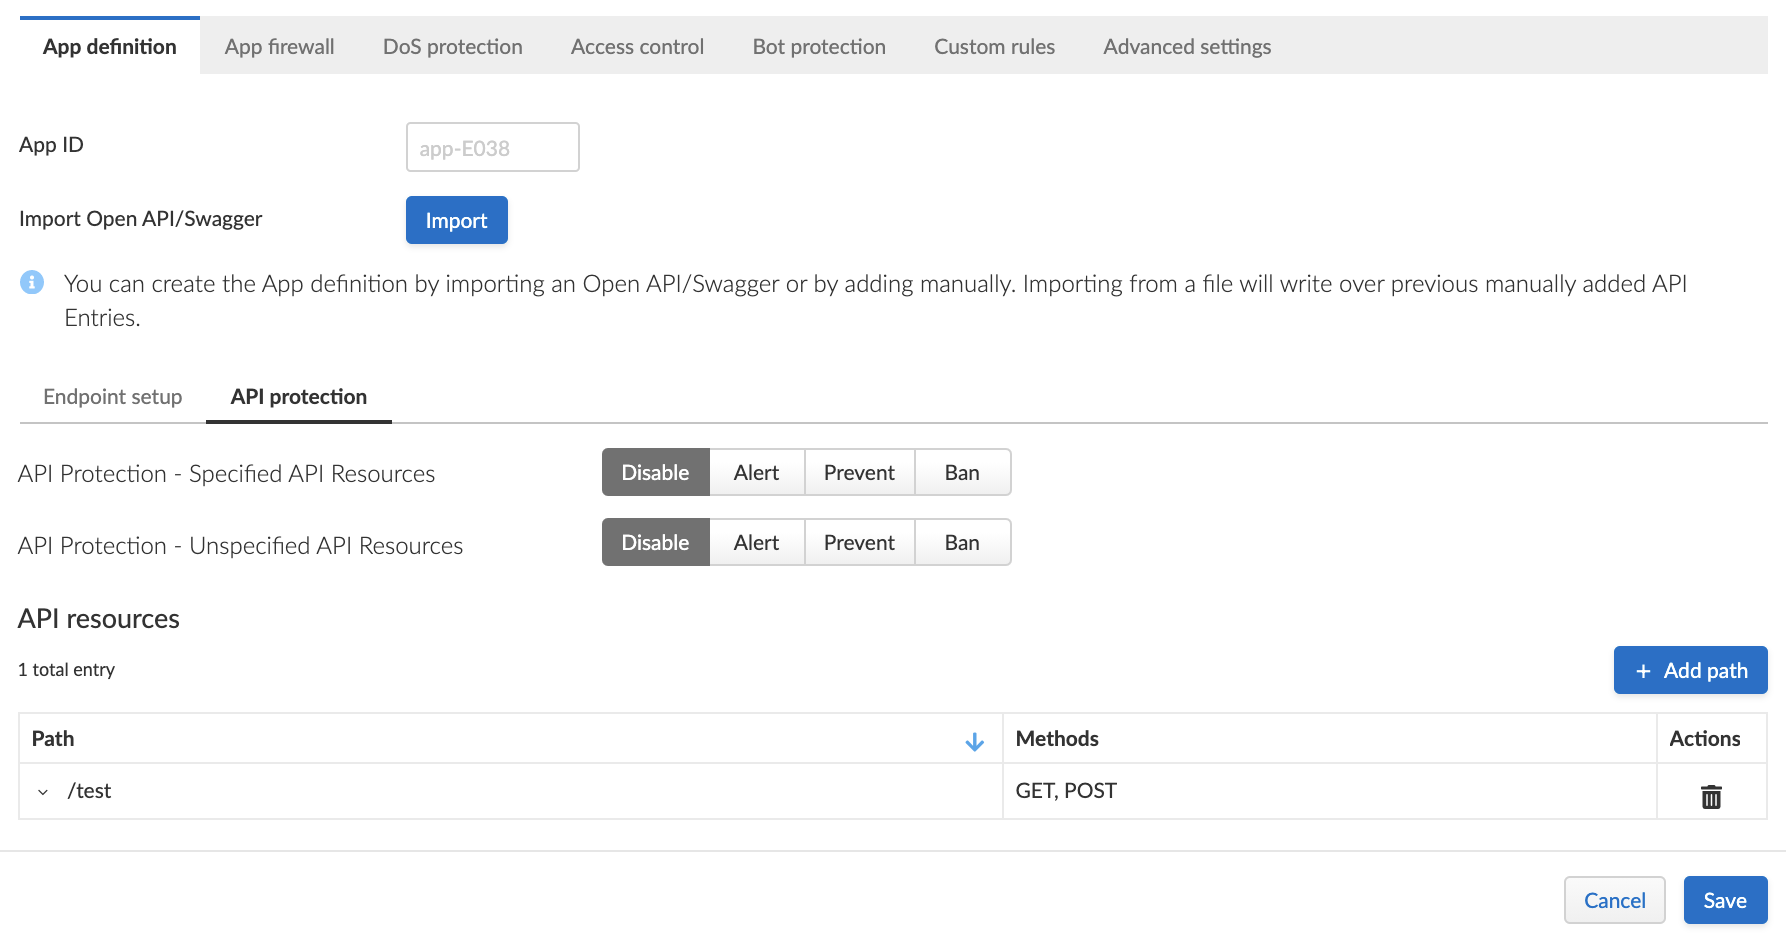This screenshot has width=1786, height=940.
Task: Set Unspecified API Resources to Ban
Action: [962, 542]
